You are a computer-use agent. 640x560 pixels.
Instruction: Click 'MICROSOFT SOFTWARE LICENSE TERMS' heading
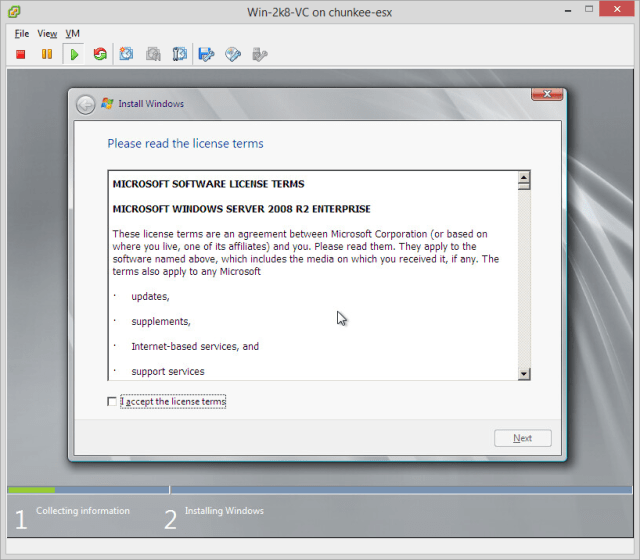(x=209, y=184)
